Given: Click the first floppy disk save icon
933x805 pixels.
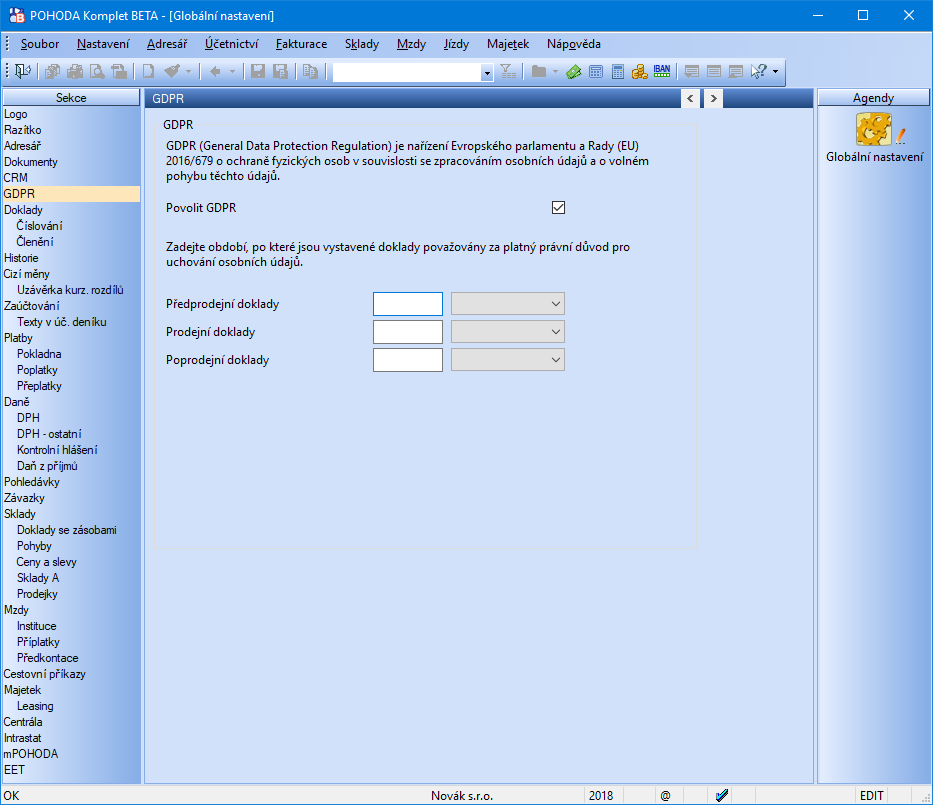Looking at the screenshot, I should pos(258,72).
